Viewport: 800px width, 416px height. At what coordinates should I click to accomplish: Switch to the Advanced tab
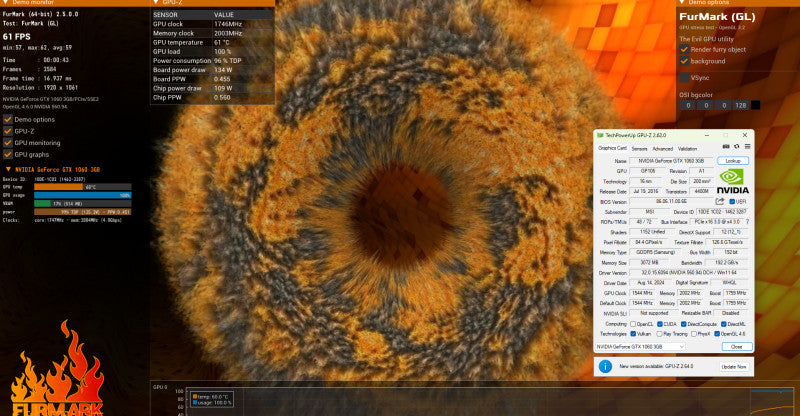[x=662, y=149]
